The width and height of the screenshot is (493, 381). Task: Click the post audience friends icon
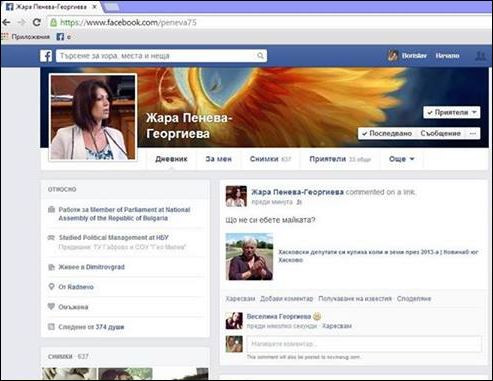(299, 202)
